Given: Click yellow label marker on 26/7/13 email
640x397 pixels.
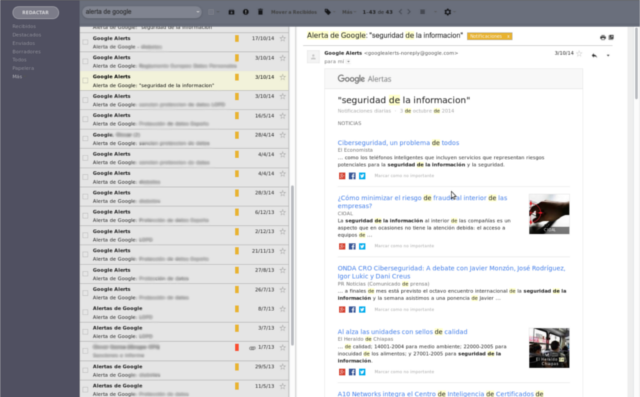Looking at the screenshot, I should point(237,290).
